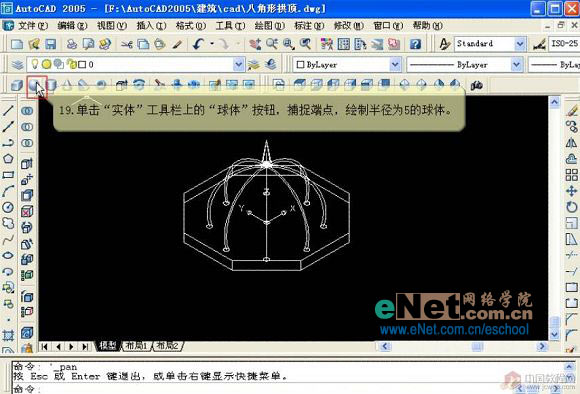Select the Move tool
Image resolution: width=580 pixels, height=394 pixels.
572,191
